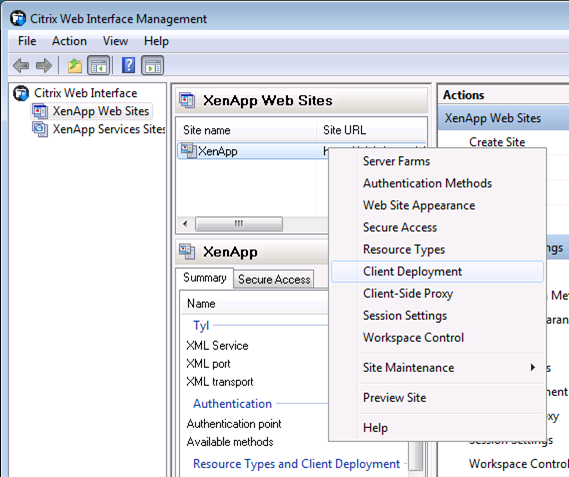Click the Authentication point row
This screenshot has width=569, height=477.
pos(234,424)
